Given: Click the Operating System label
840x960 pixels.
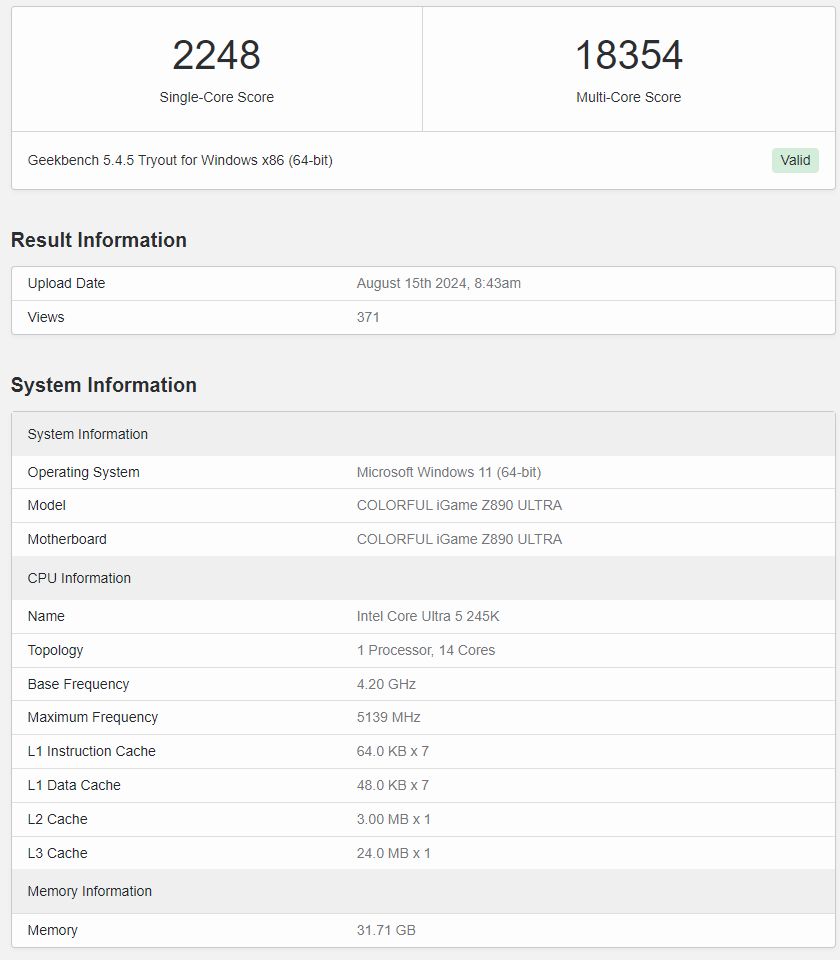Looking at the screenshot, I should click(83, 473).
